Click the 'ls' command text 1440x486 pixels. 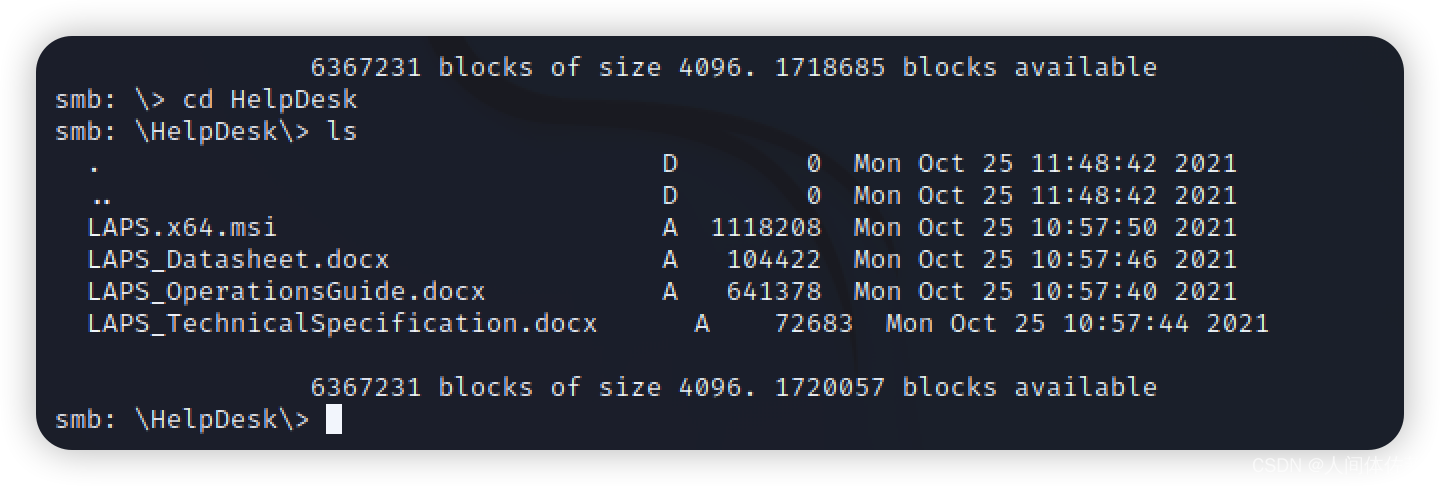[342, 131]
